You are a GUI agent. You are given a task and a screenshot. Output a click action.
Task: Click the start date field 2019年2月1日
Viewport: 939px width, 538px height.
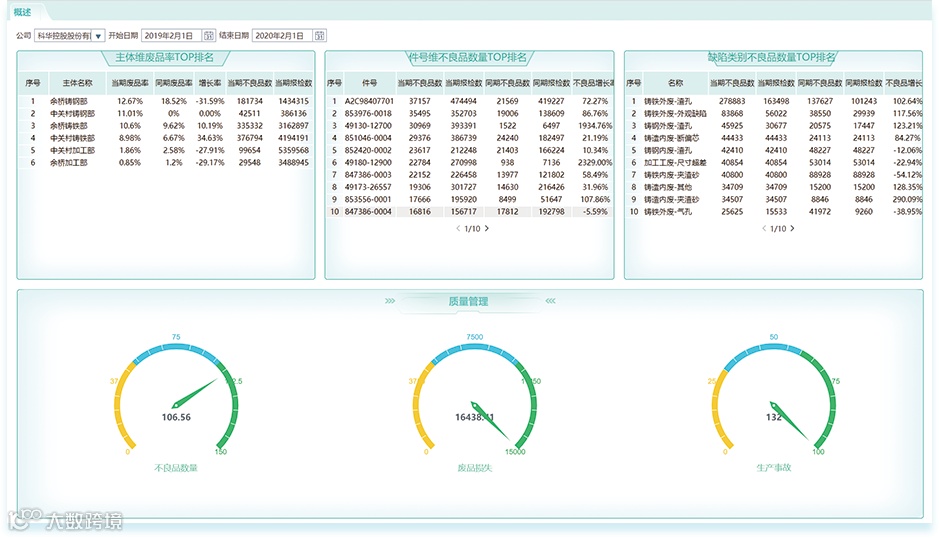172,36
